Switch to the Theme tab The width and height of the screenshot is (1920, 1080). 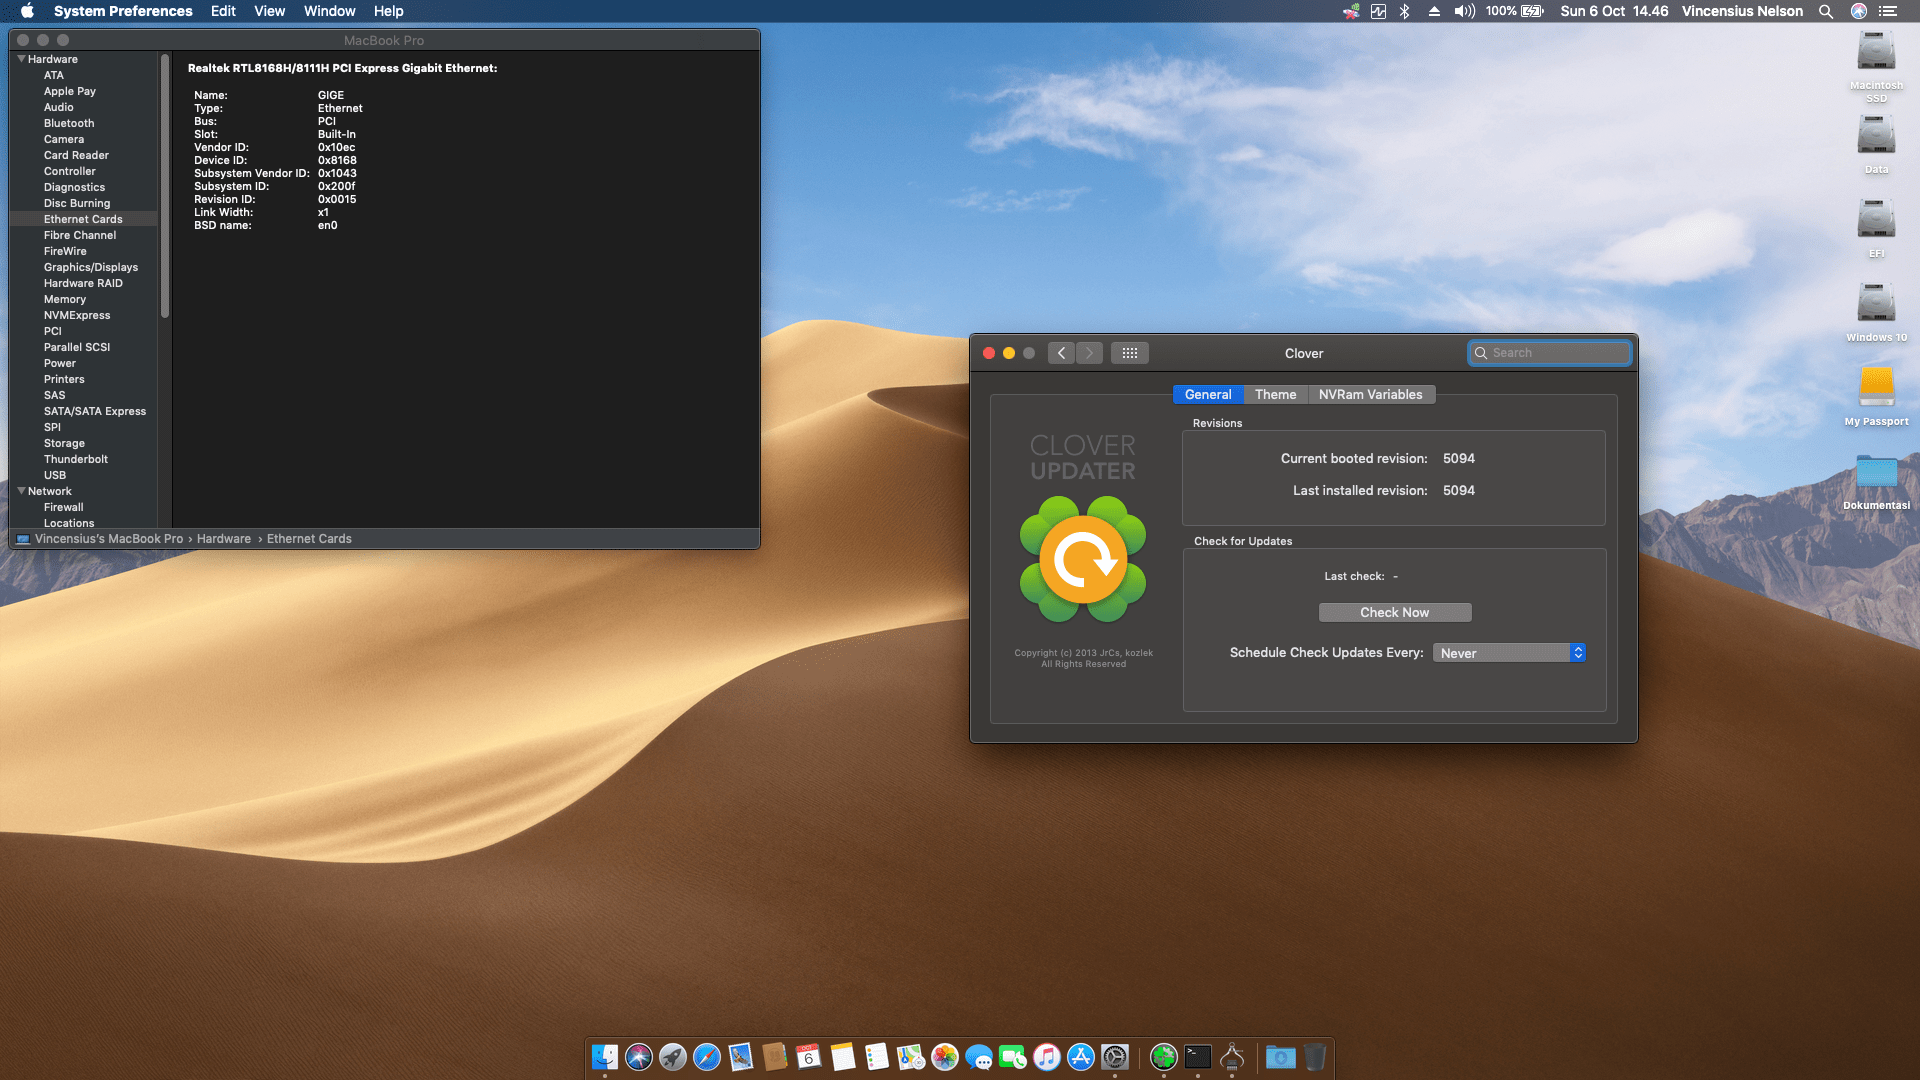pos(1275,394)
